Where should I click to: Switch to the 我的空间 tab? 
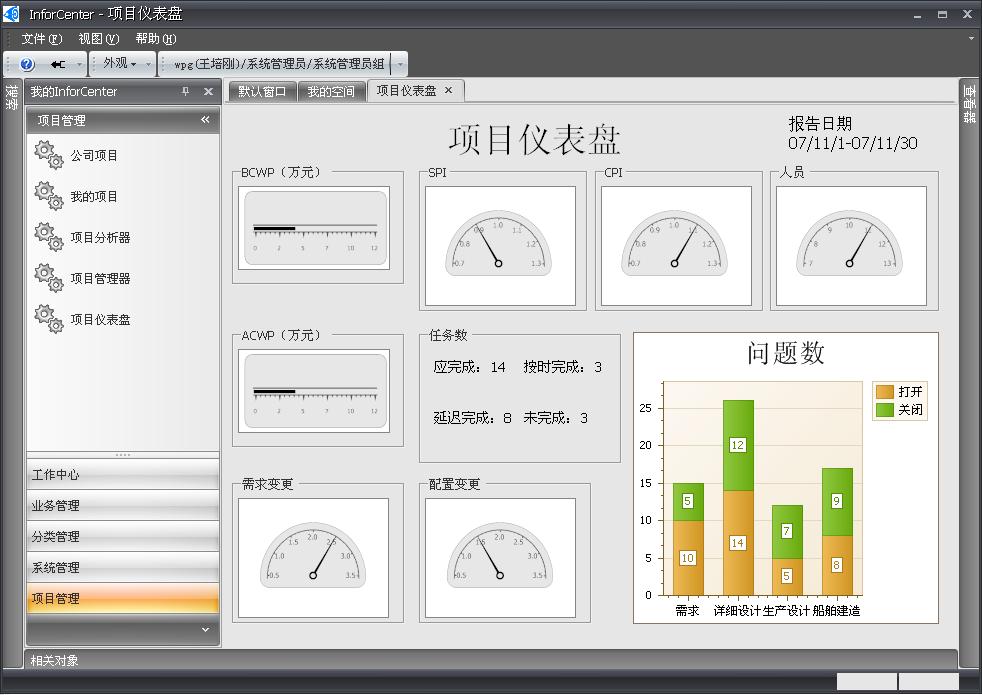pyautogui.click(x=331, y=91)
